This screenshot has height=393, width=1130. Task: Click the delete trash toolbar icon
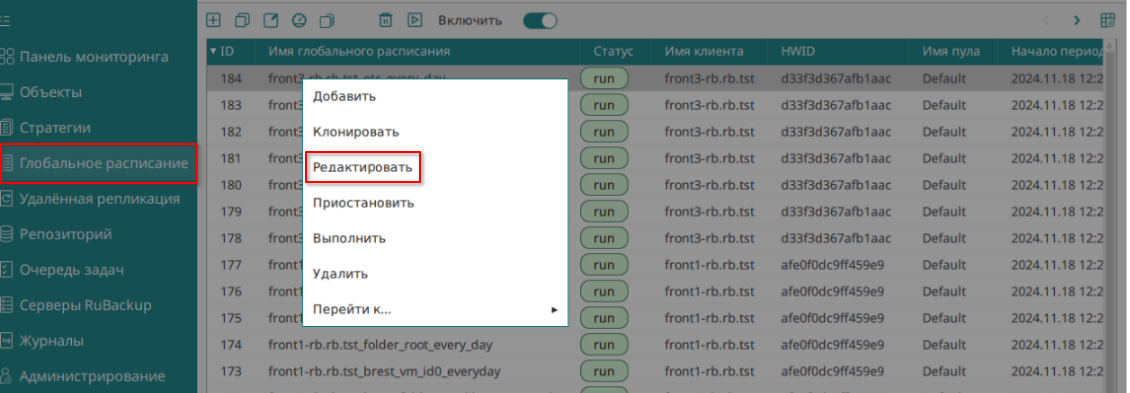click(386, 20)
